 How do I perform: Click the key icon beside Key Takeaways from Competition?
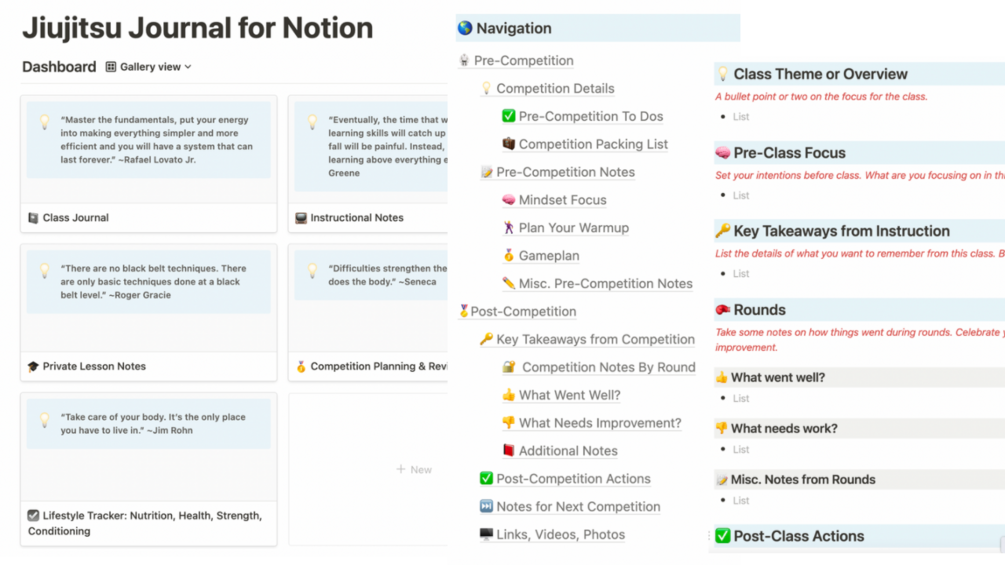pos(486,339)
